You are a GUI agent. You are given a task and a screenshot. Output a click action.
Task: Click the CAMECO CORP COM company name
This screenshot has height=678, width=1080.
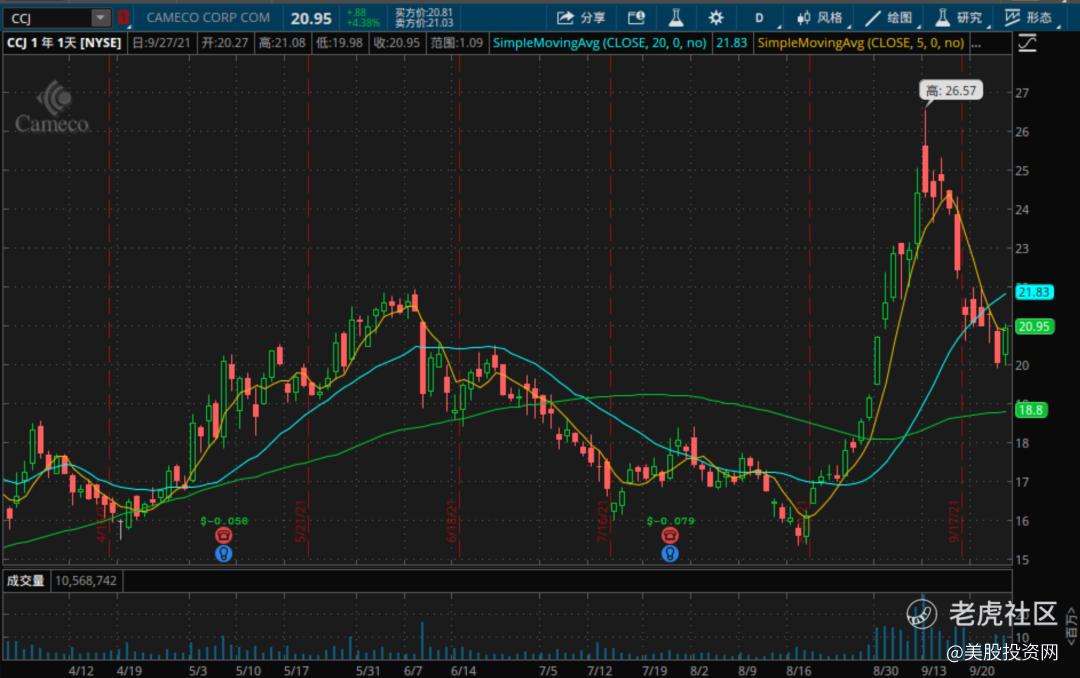click(208, 18)
